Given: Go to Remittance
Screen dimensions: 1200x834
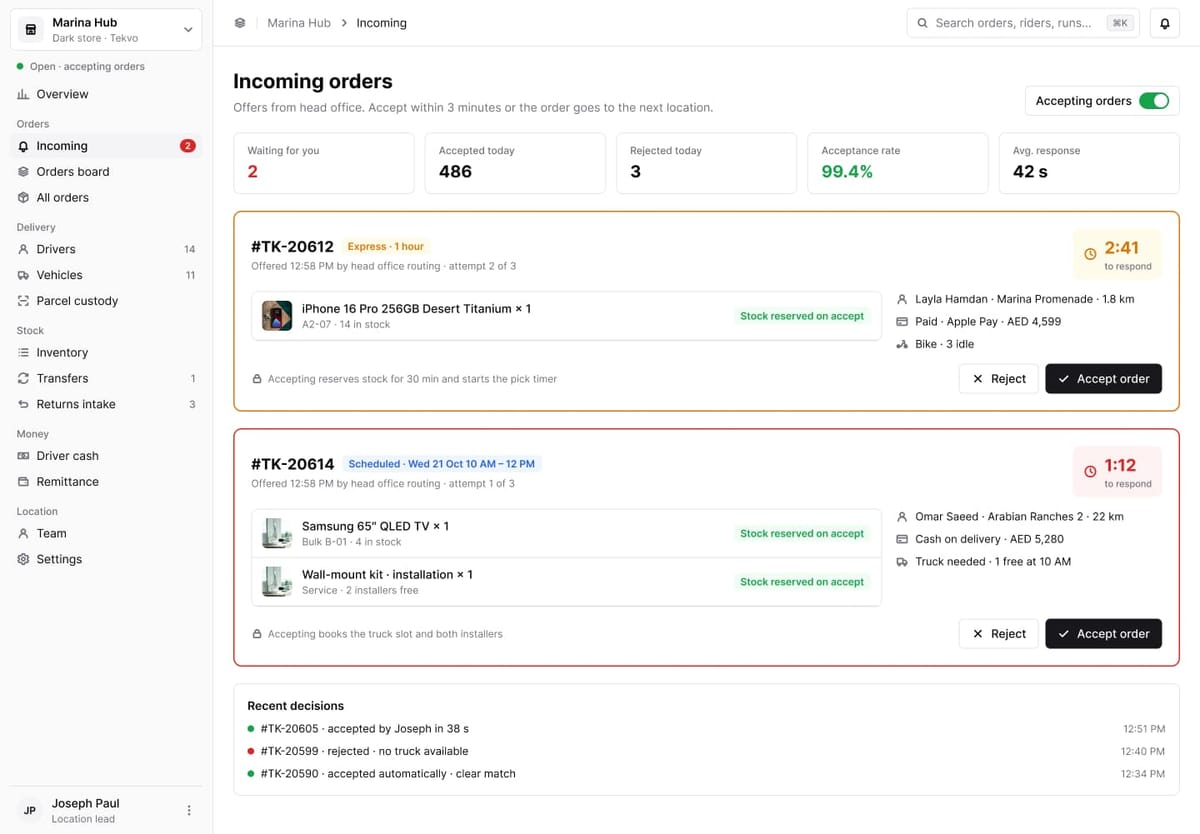Looking at the screenshot, I should (x=106, y=482).
